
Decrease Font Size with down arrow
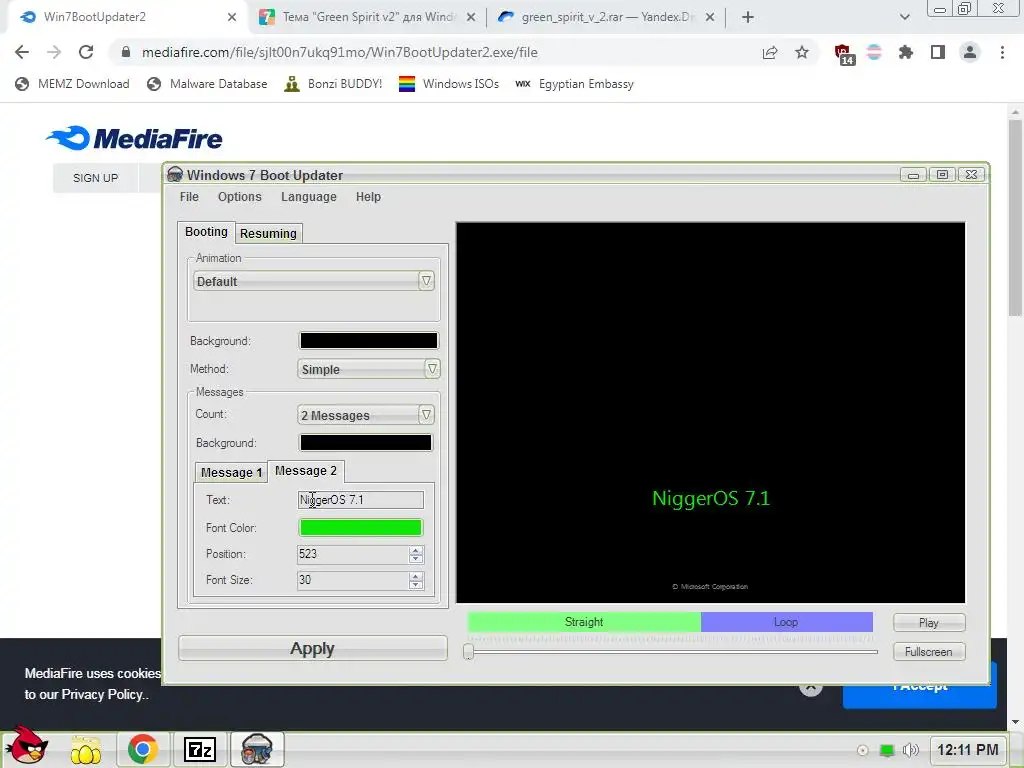pos(416,585)
